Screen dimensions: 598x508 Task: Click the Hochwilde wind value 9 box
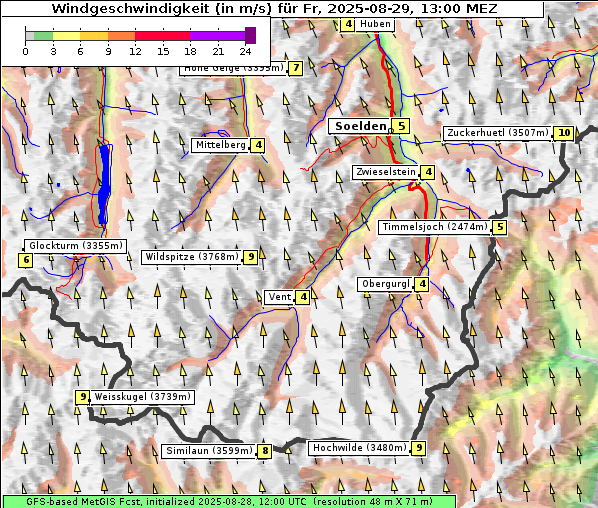[419, 448]
